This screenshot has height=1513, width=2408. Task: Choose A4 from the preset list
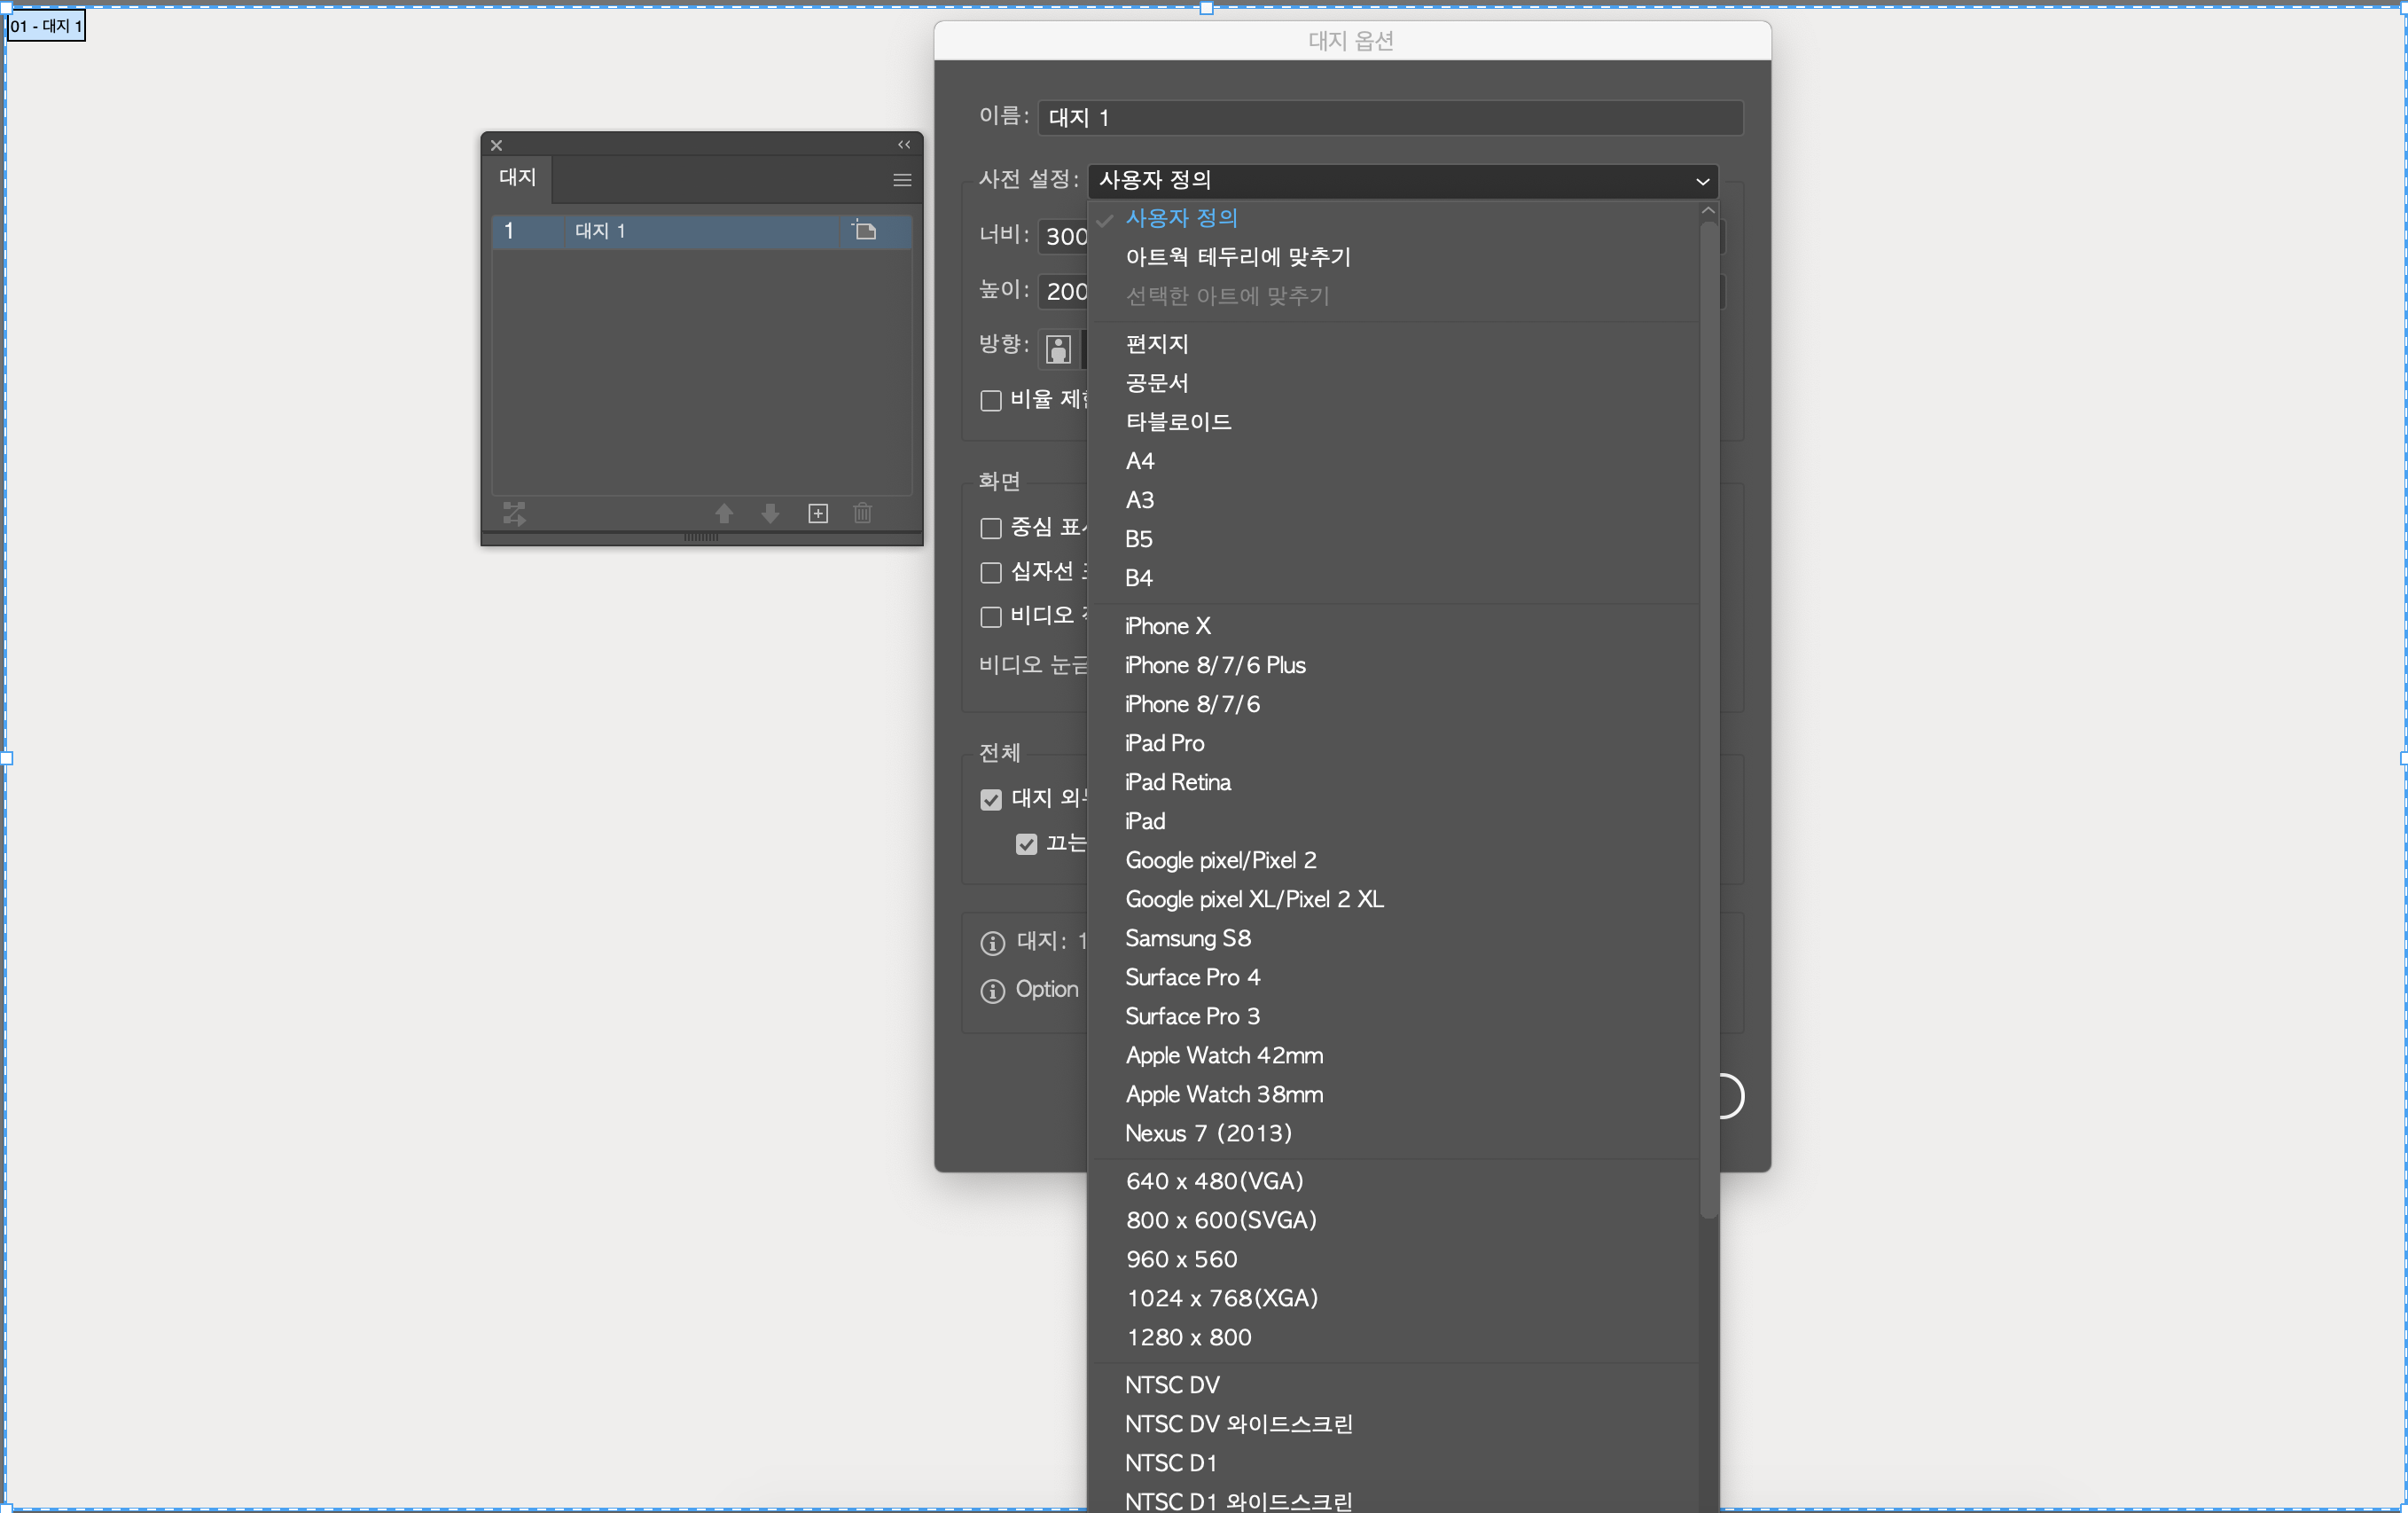click(1140, 461)
